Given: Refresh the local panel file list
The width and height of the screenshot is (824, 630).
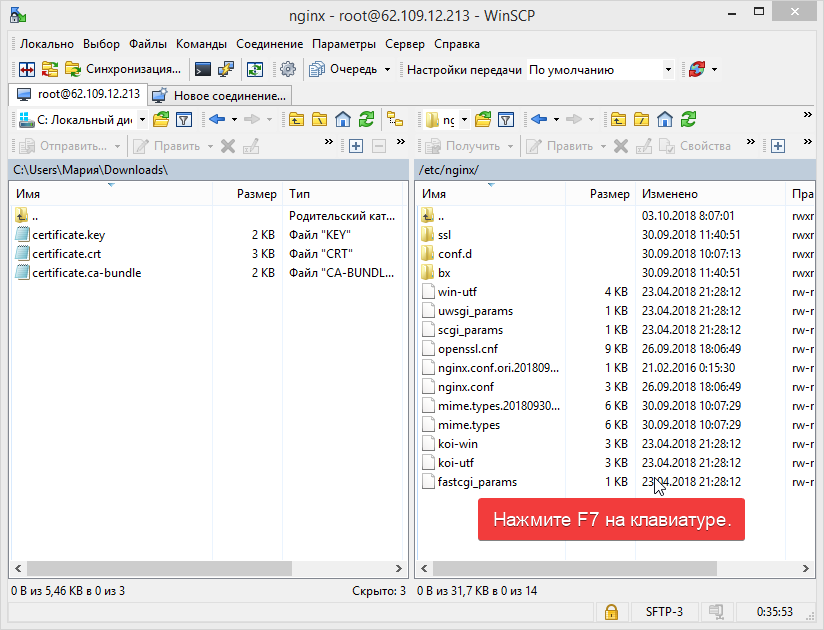Looking at the screenshot, I should point(366,120).
